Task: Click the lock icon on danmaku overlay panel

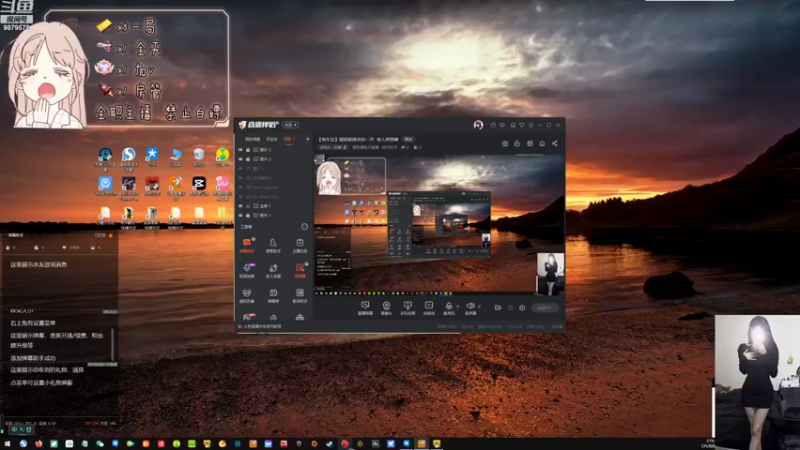Action: [x=110, y=235]
